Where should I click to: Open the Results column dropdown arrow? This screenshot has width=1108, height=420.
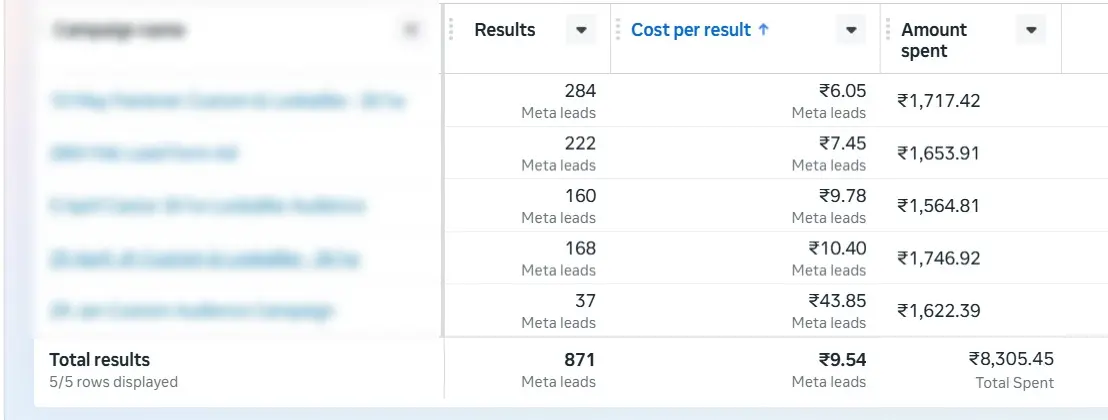(x=582, y=30)
